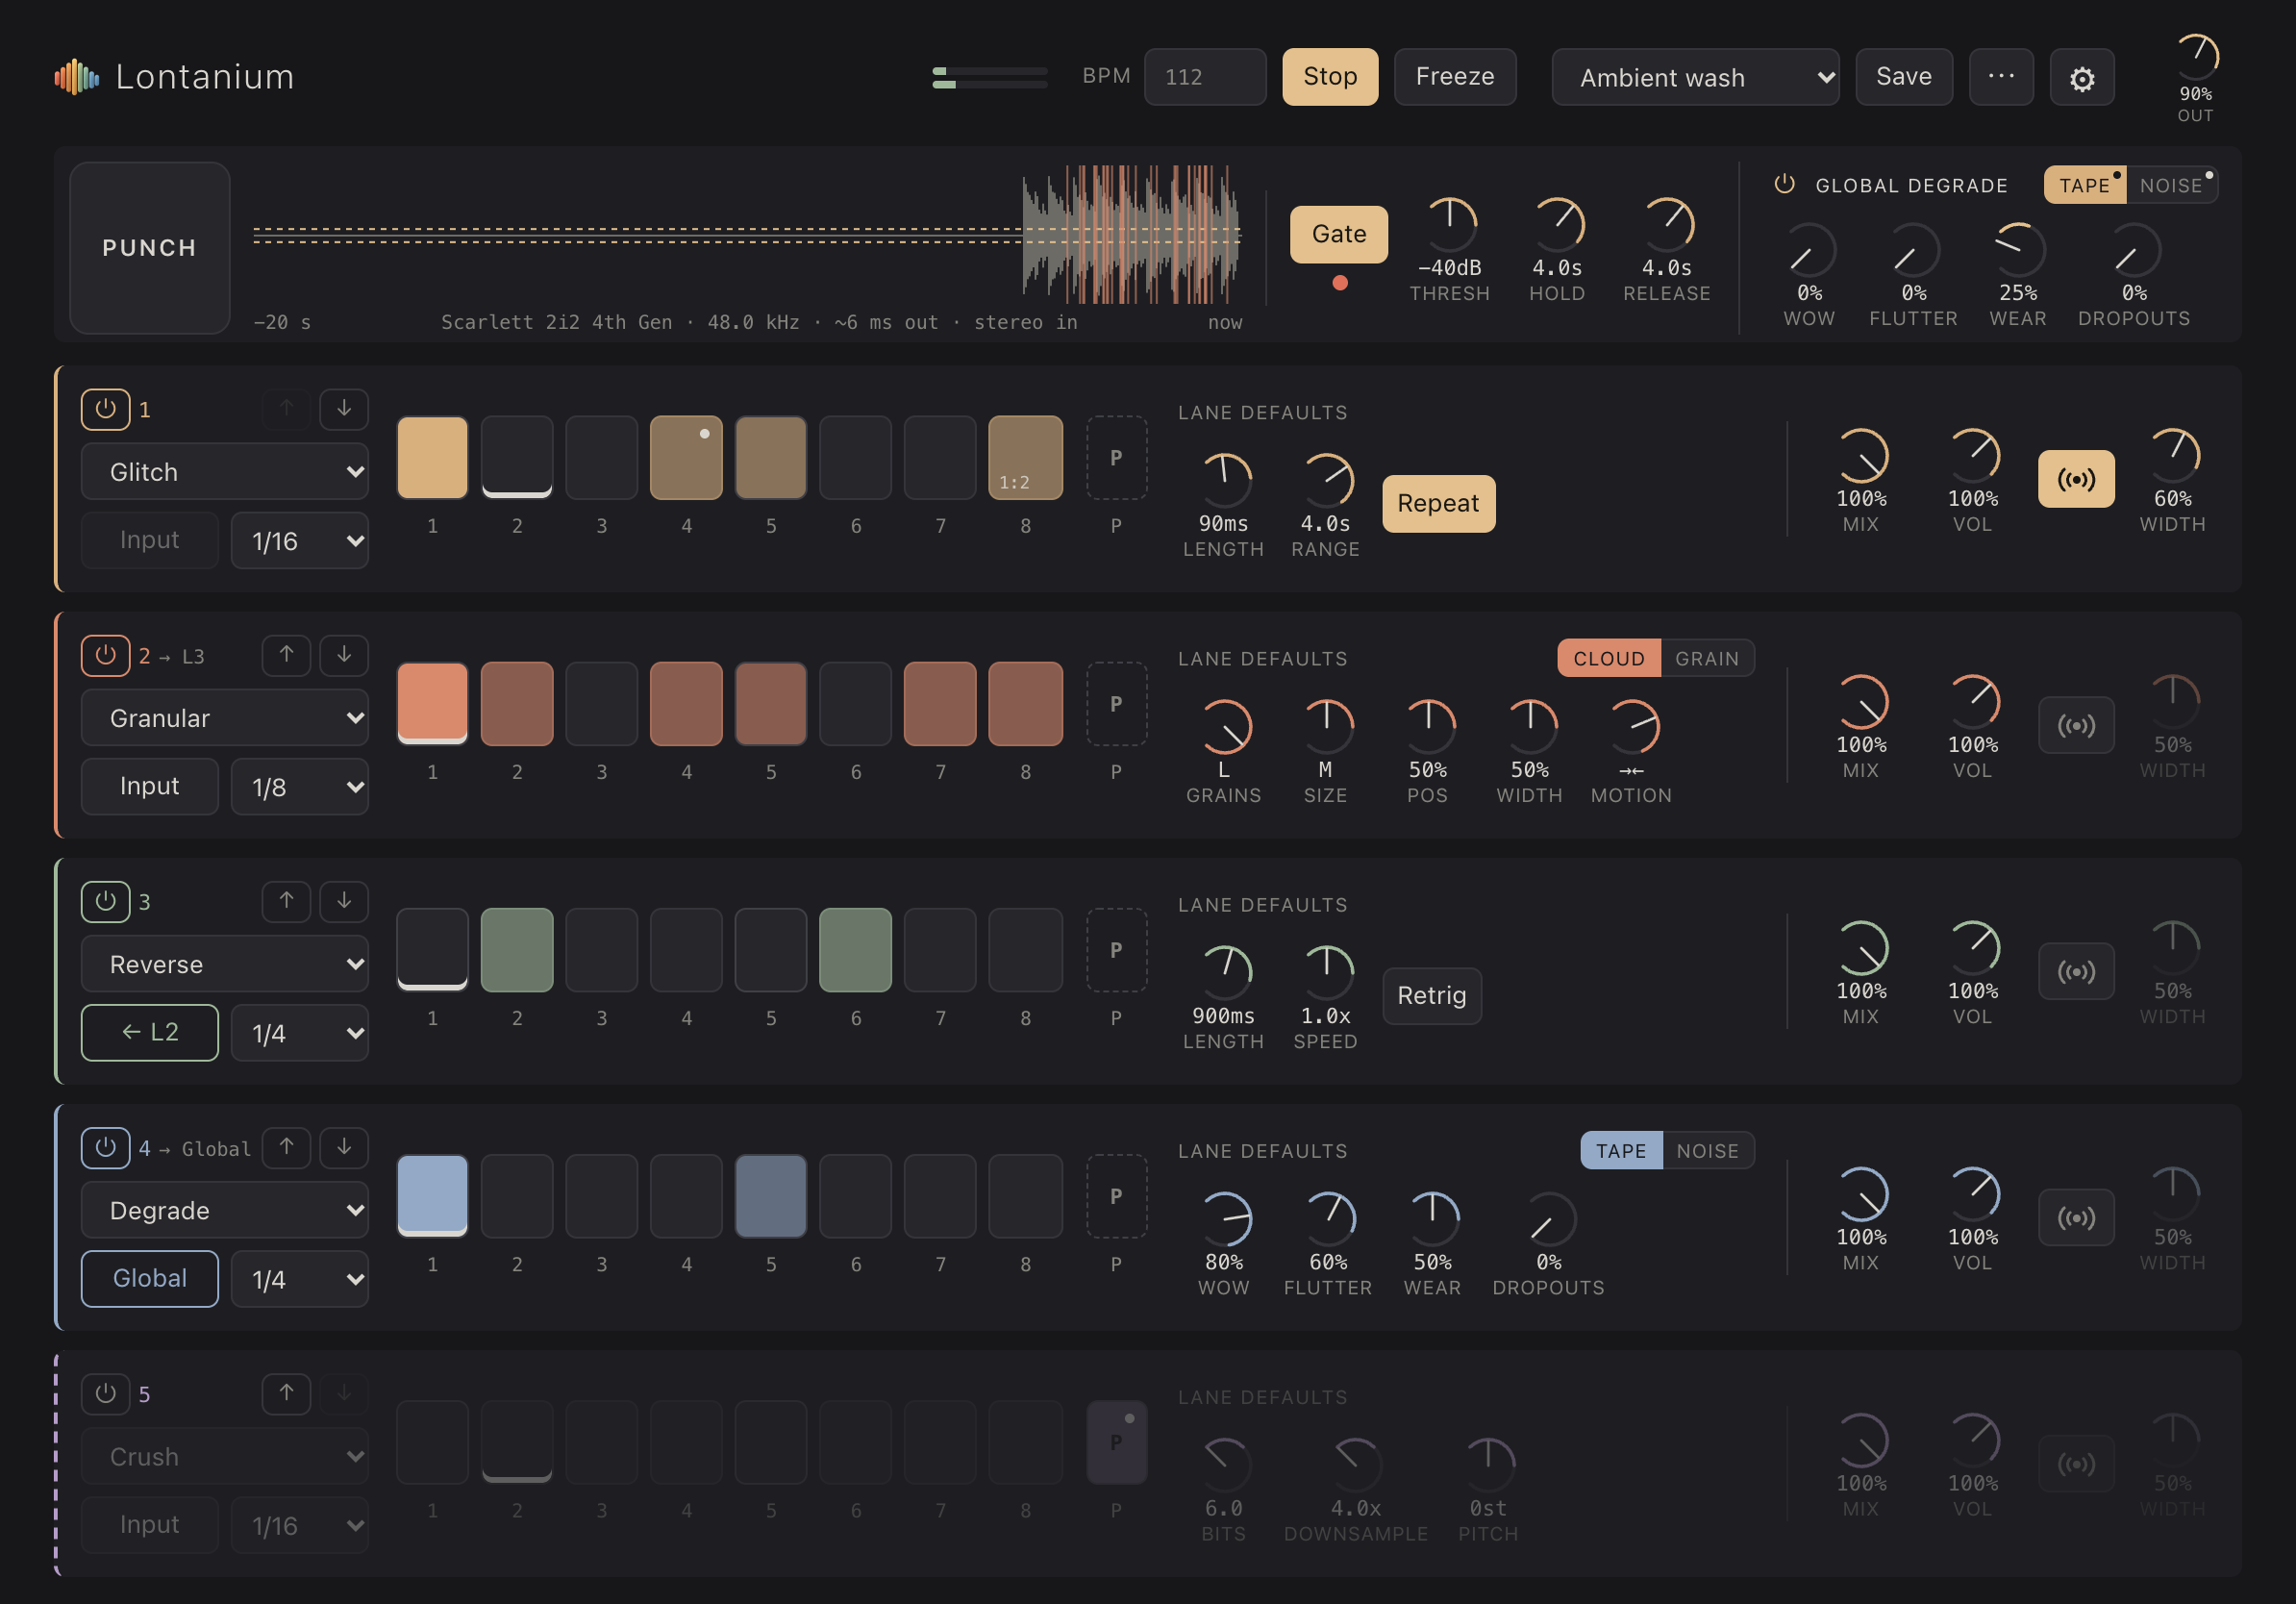Viewport: 2296px width, 1604px height.
Task: Toggle lane 4 power button
Action: pos(105,1147)
